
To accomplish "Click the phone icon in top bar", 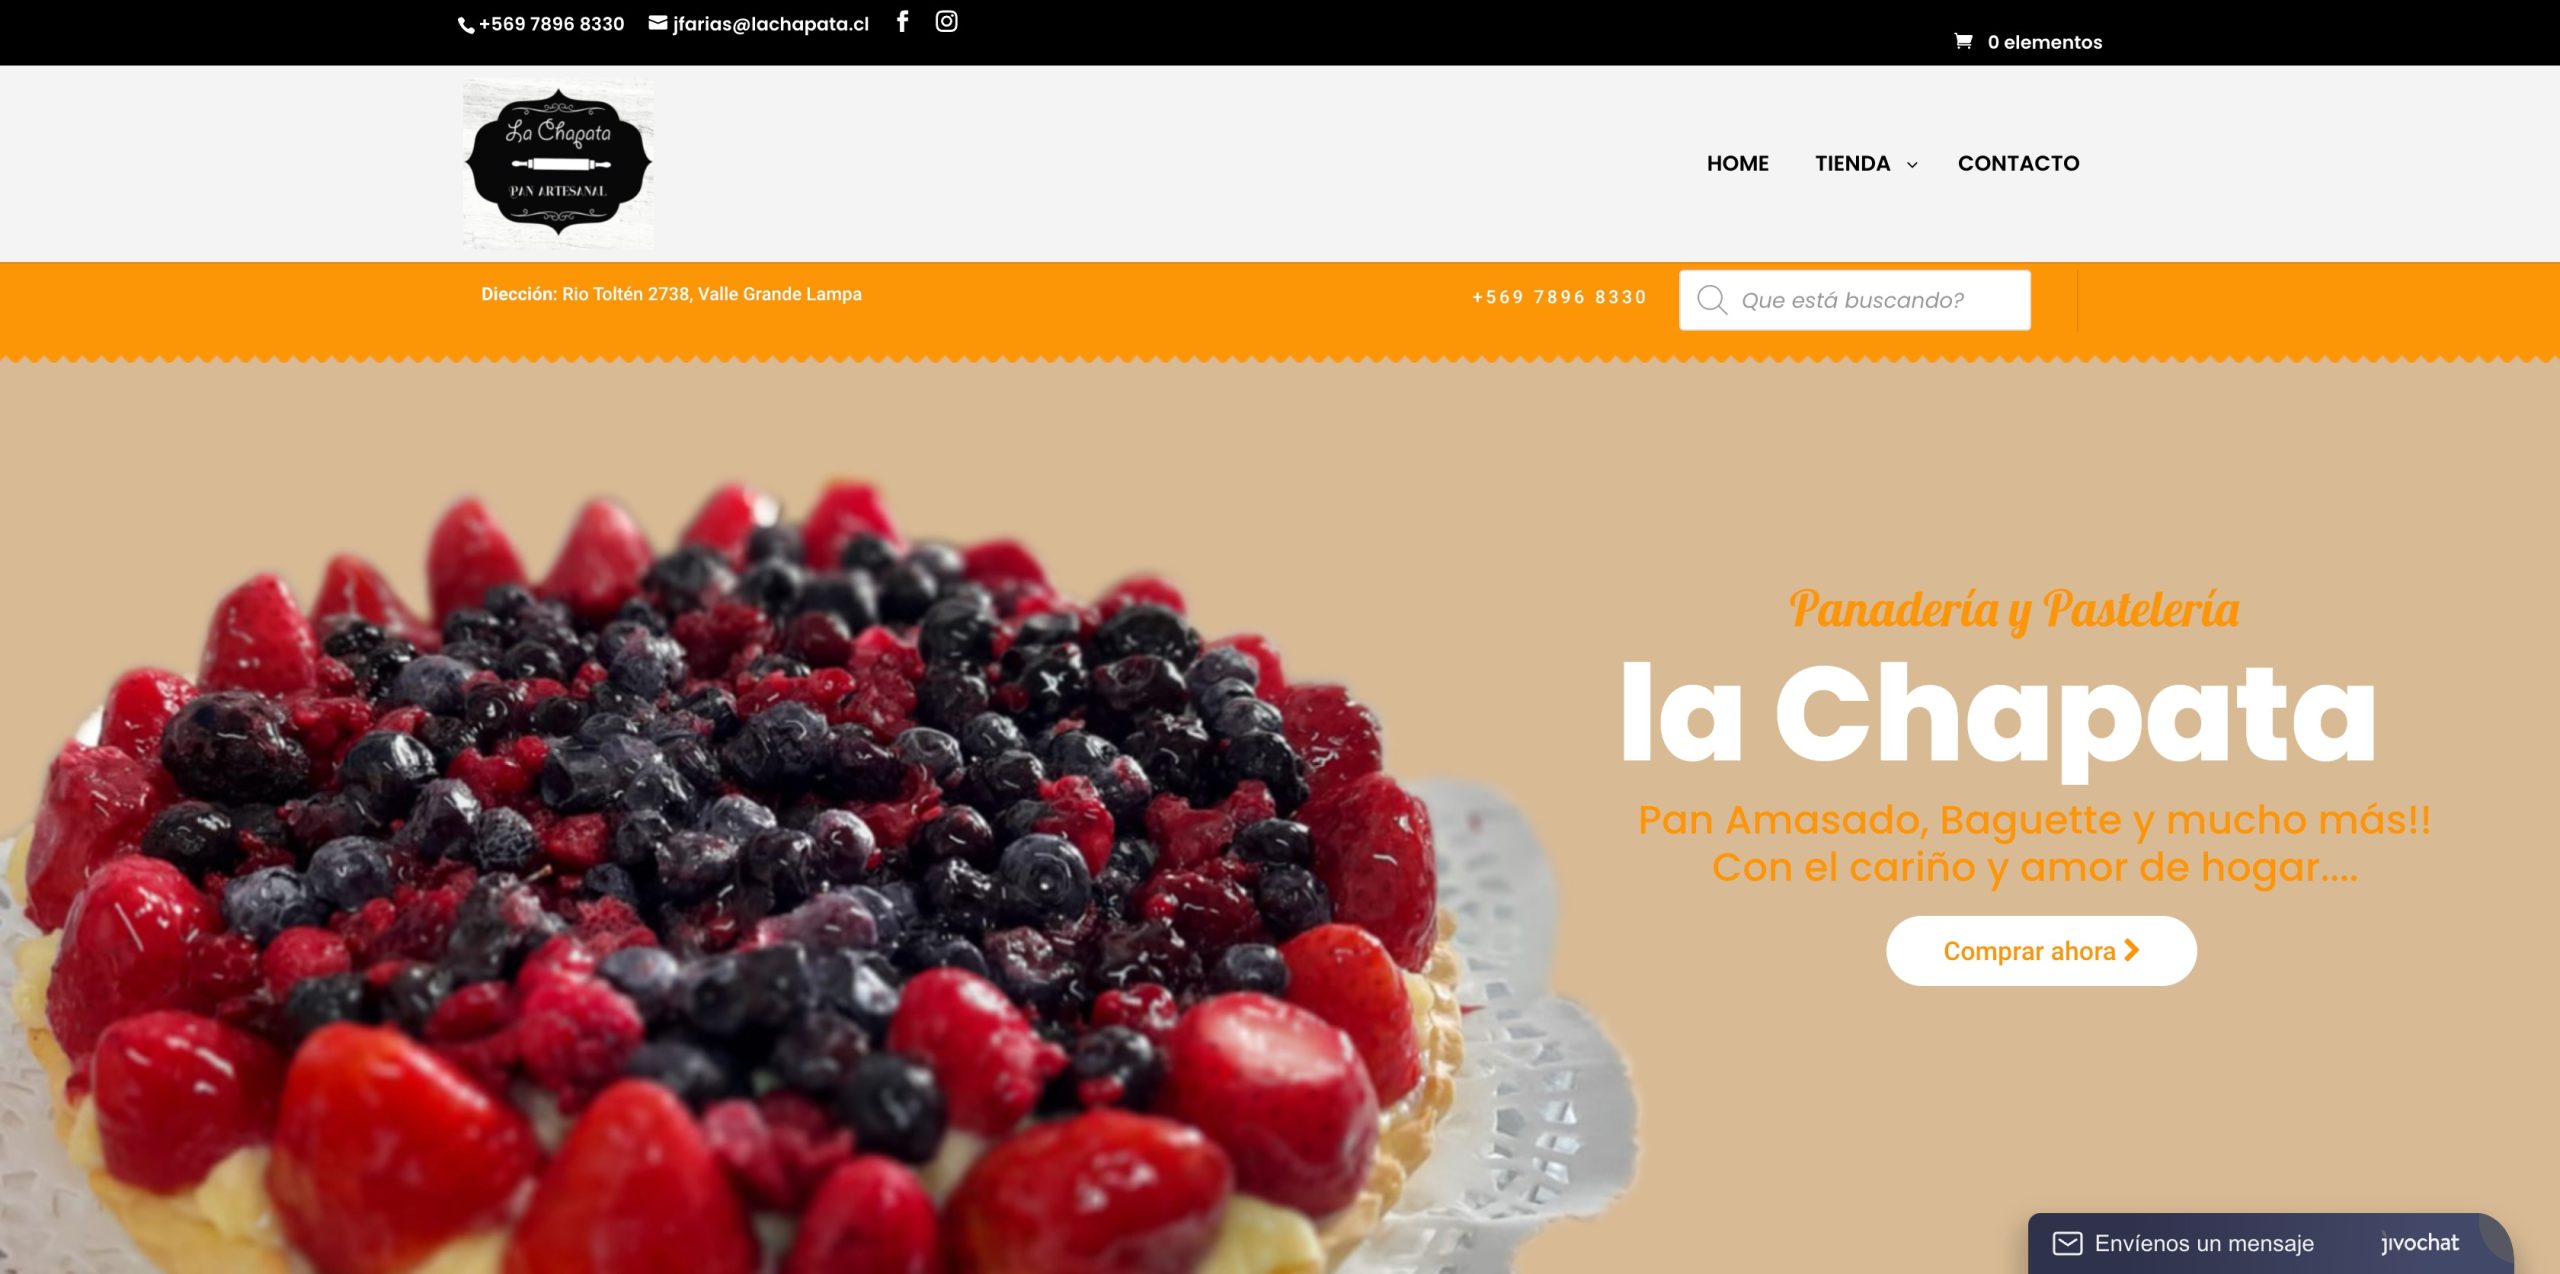I will tap(466, 25).
